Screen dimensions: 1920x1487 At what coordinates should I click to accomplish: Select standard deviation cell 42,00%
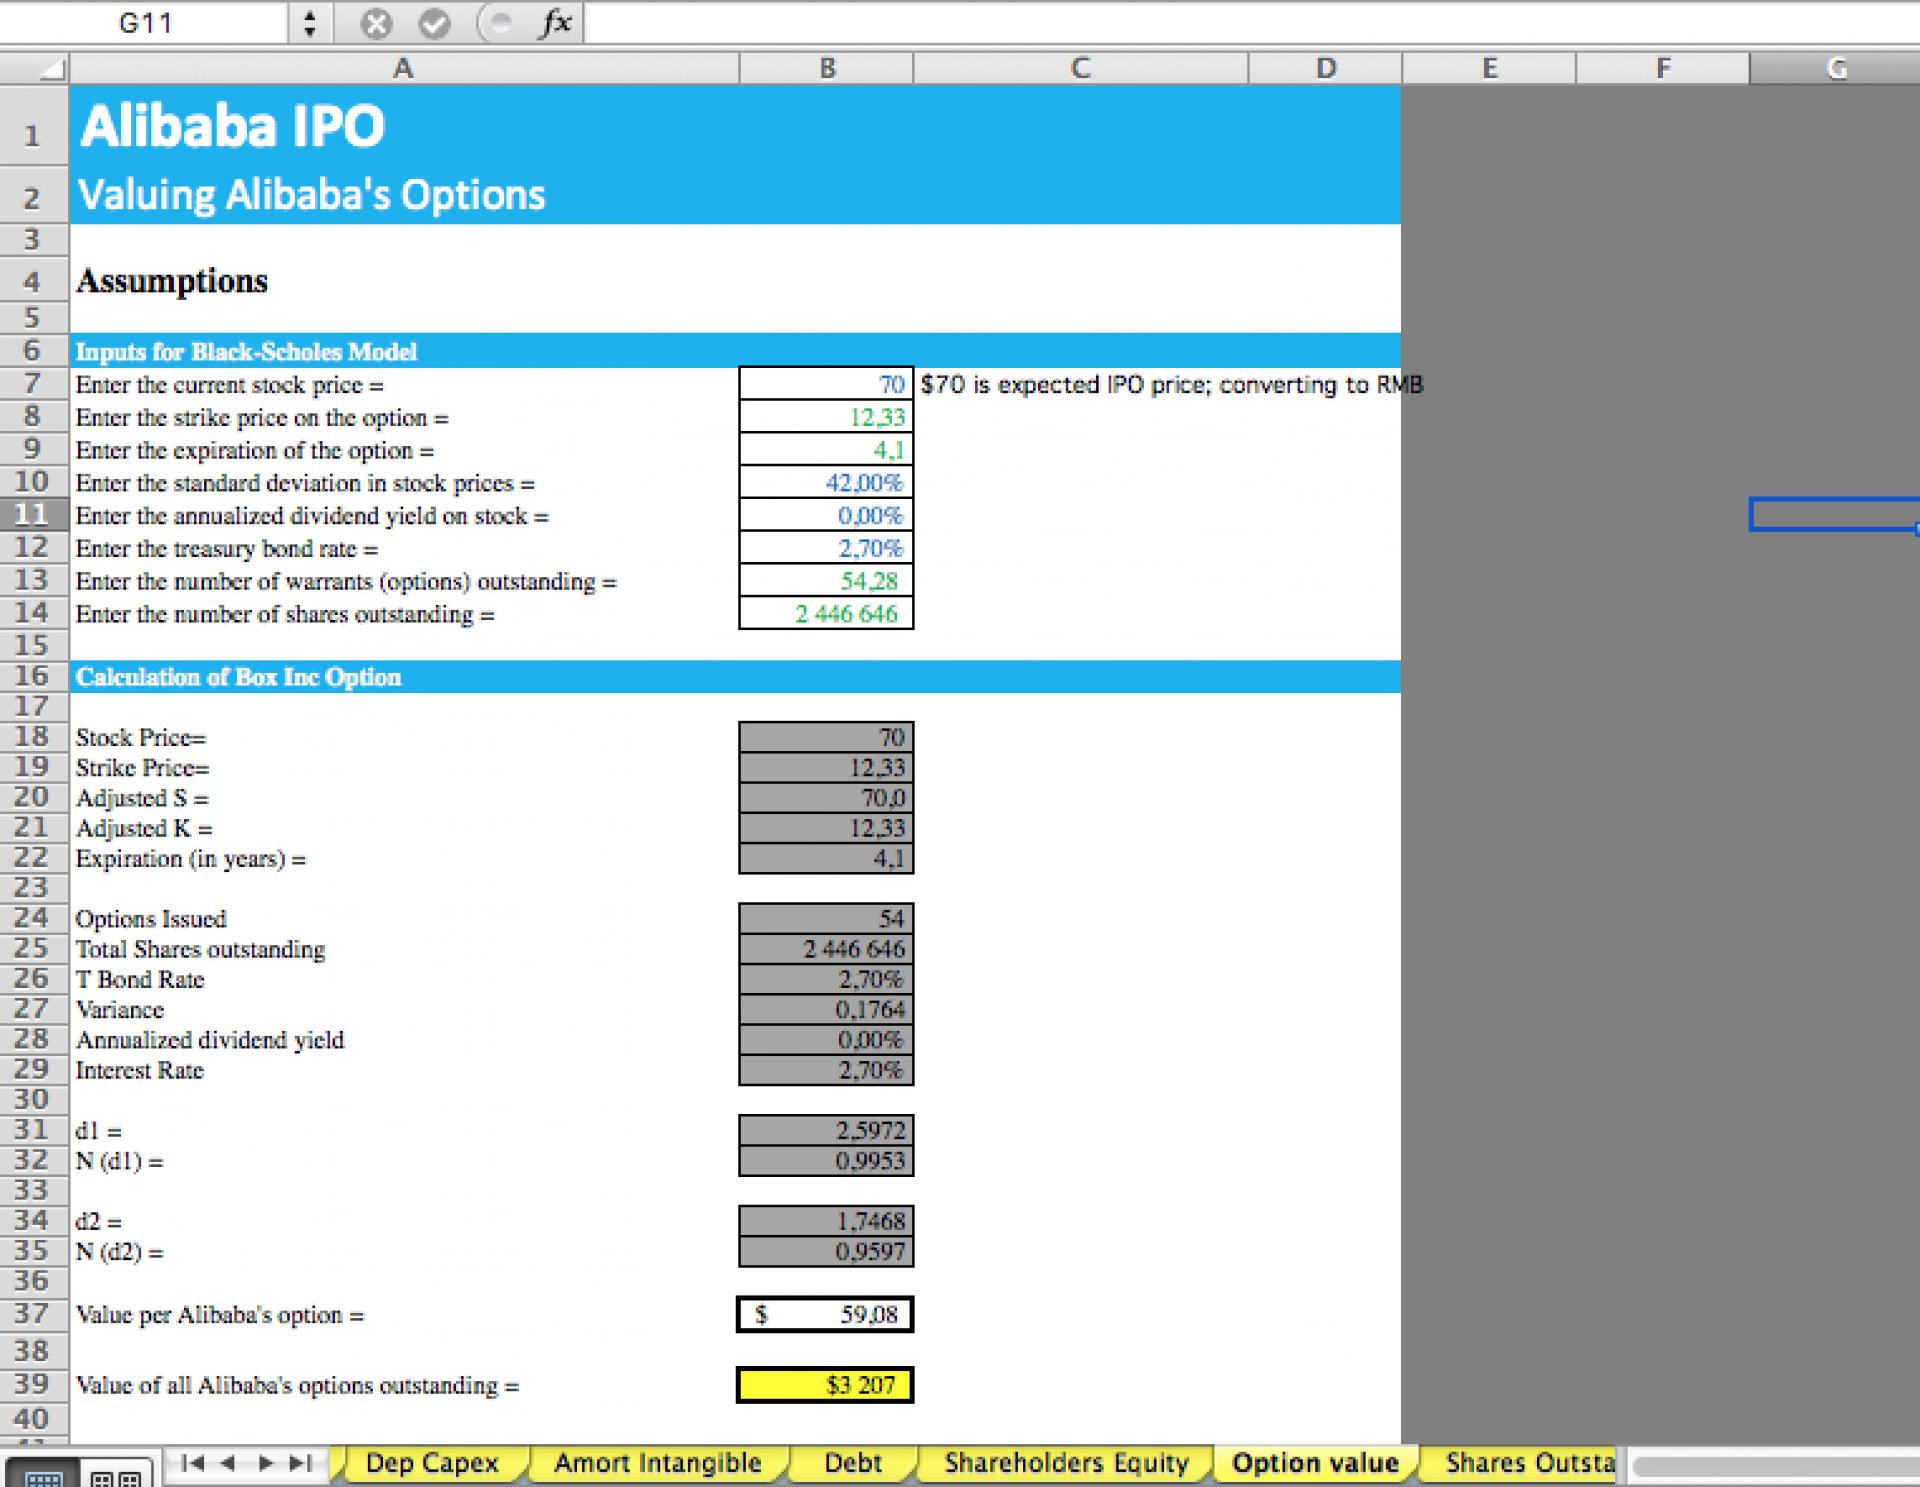tap(826, 483)
